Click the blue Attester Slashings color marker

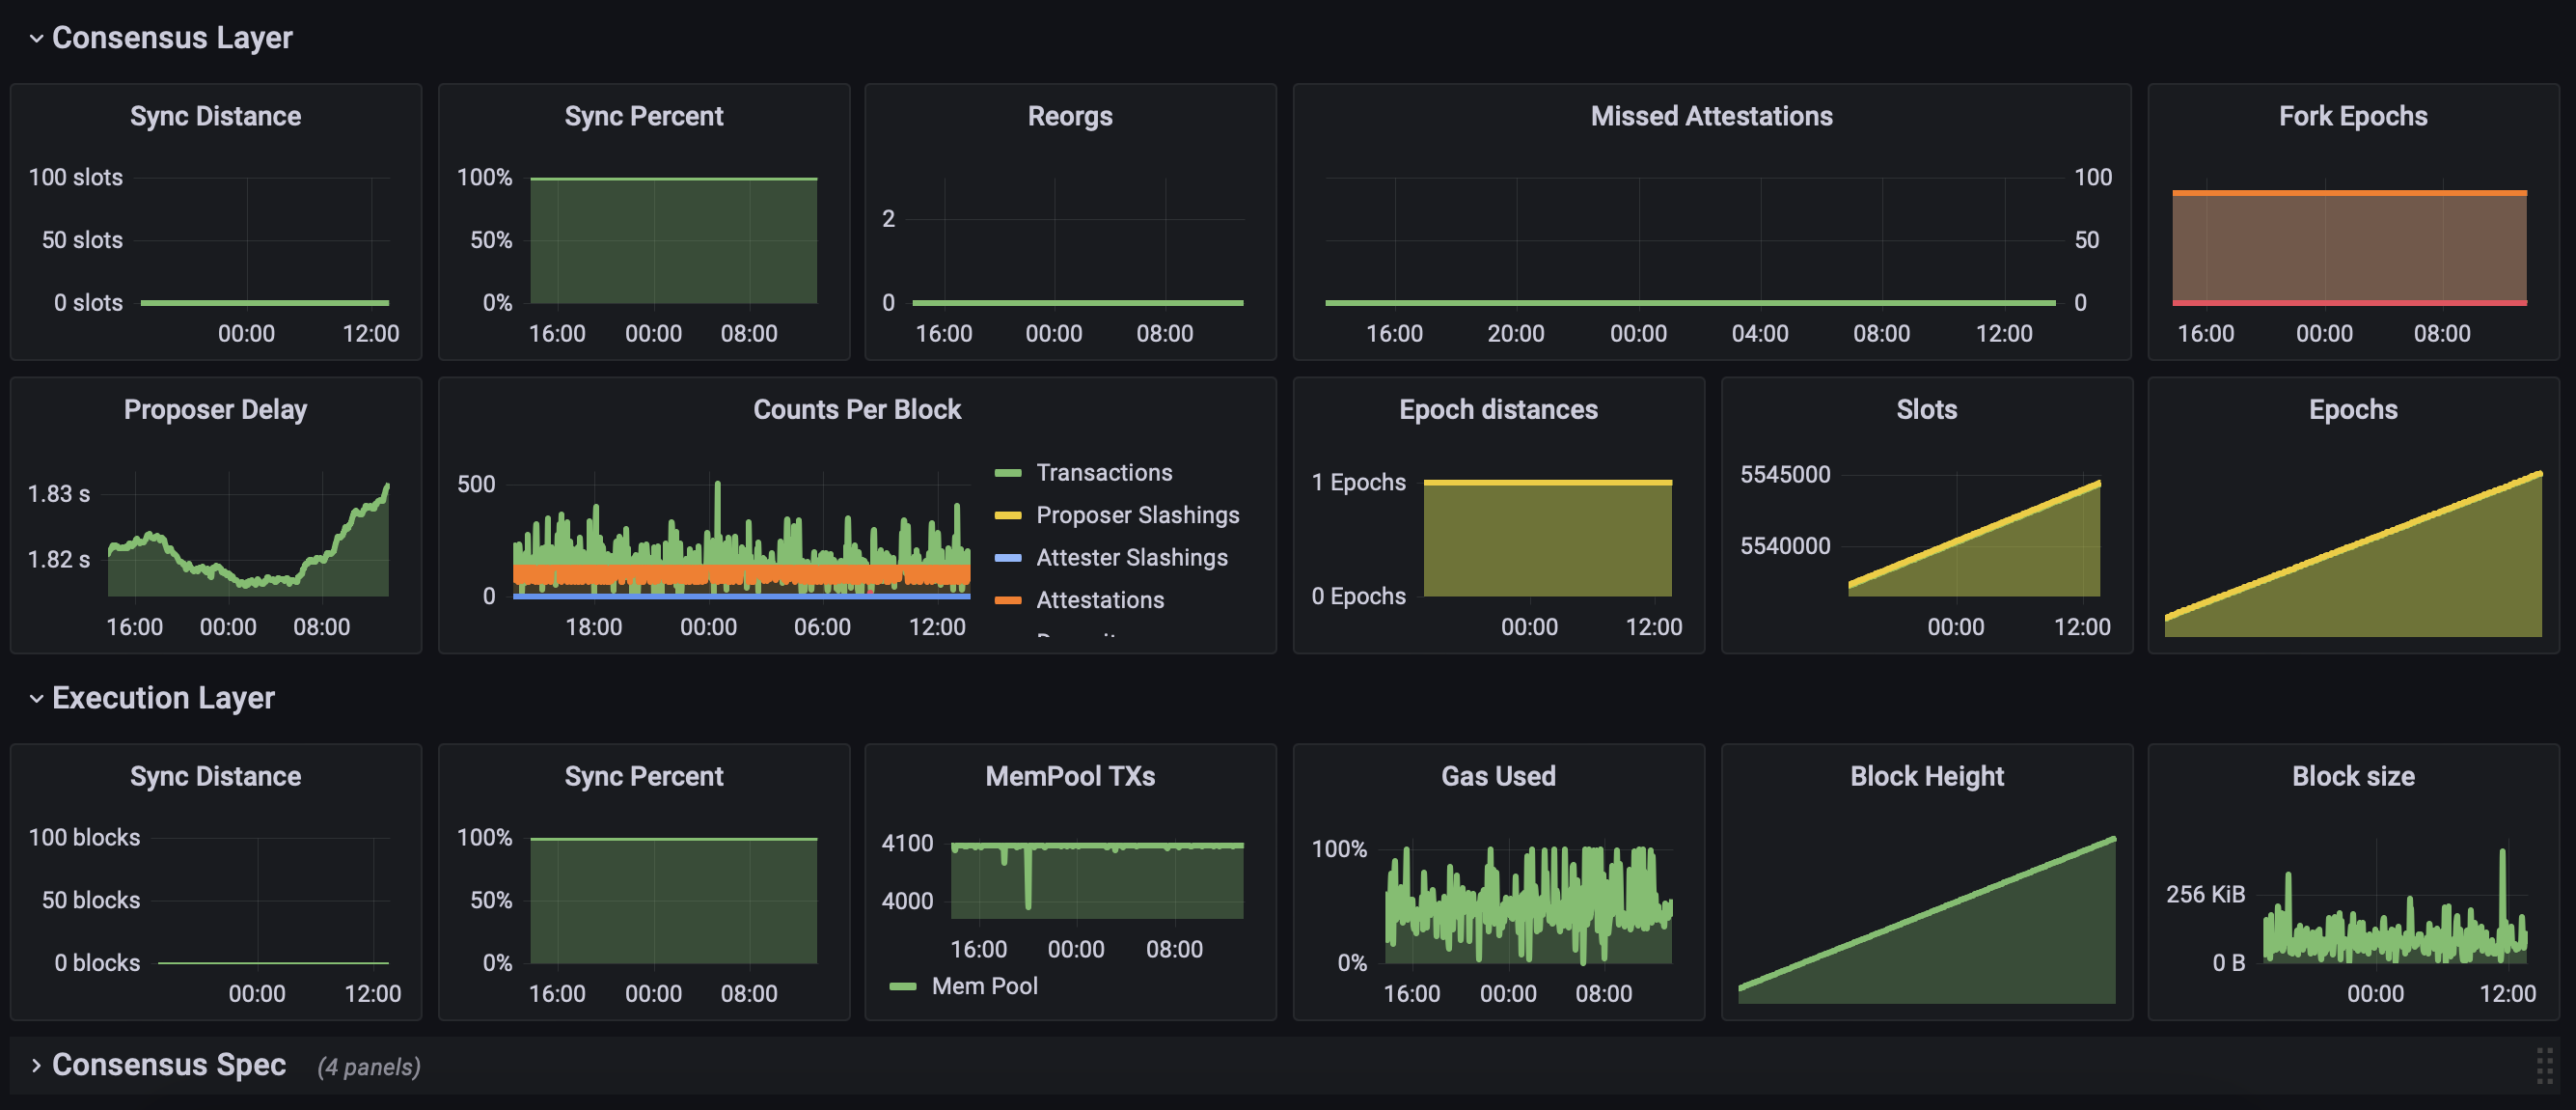[x=1008, y=558]
